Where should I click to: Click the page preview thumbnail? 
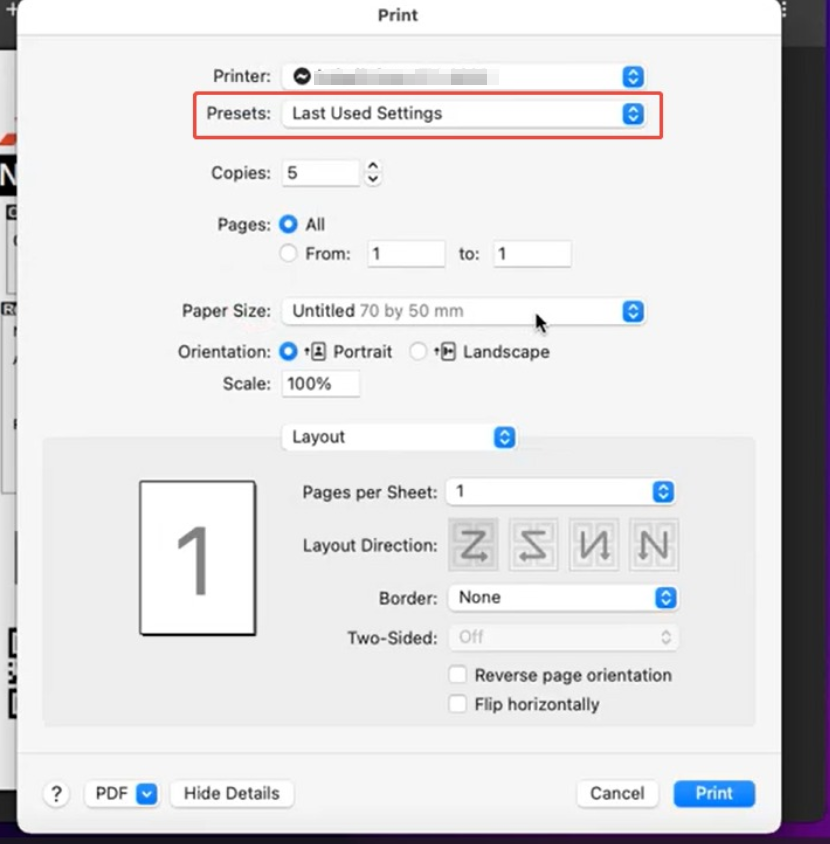pos(198,558)
